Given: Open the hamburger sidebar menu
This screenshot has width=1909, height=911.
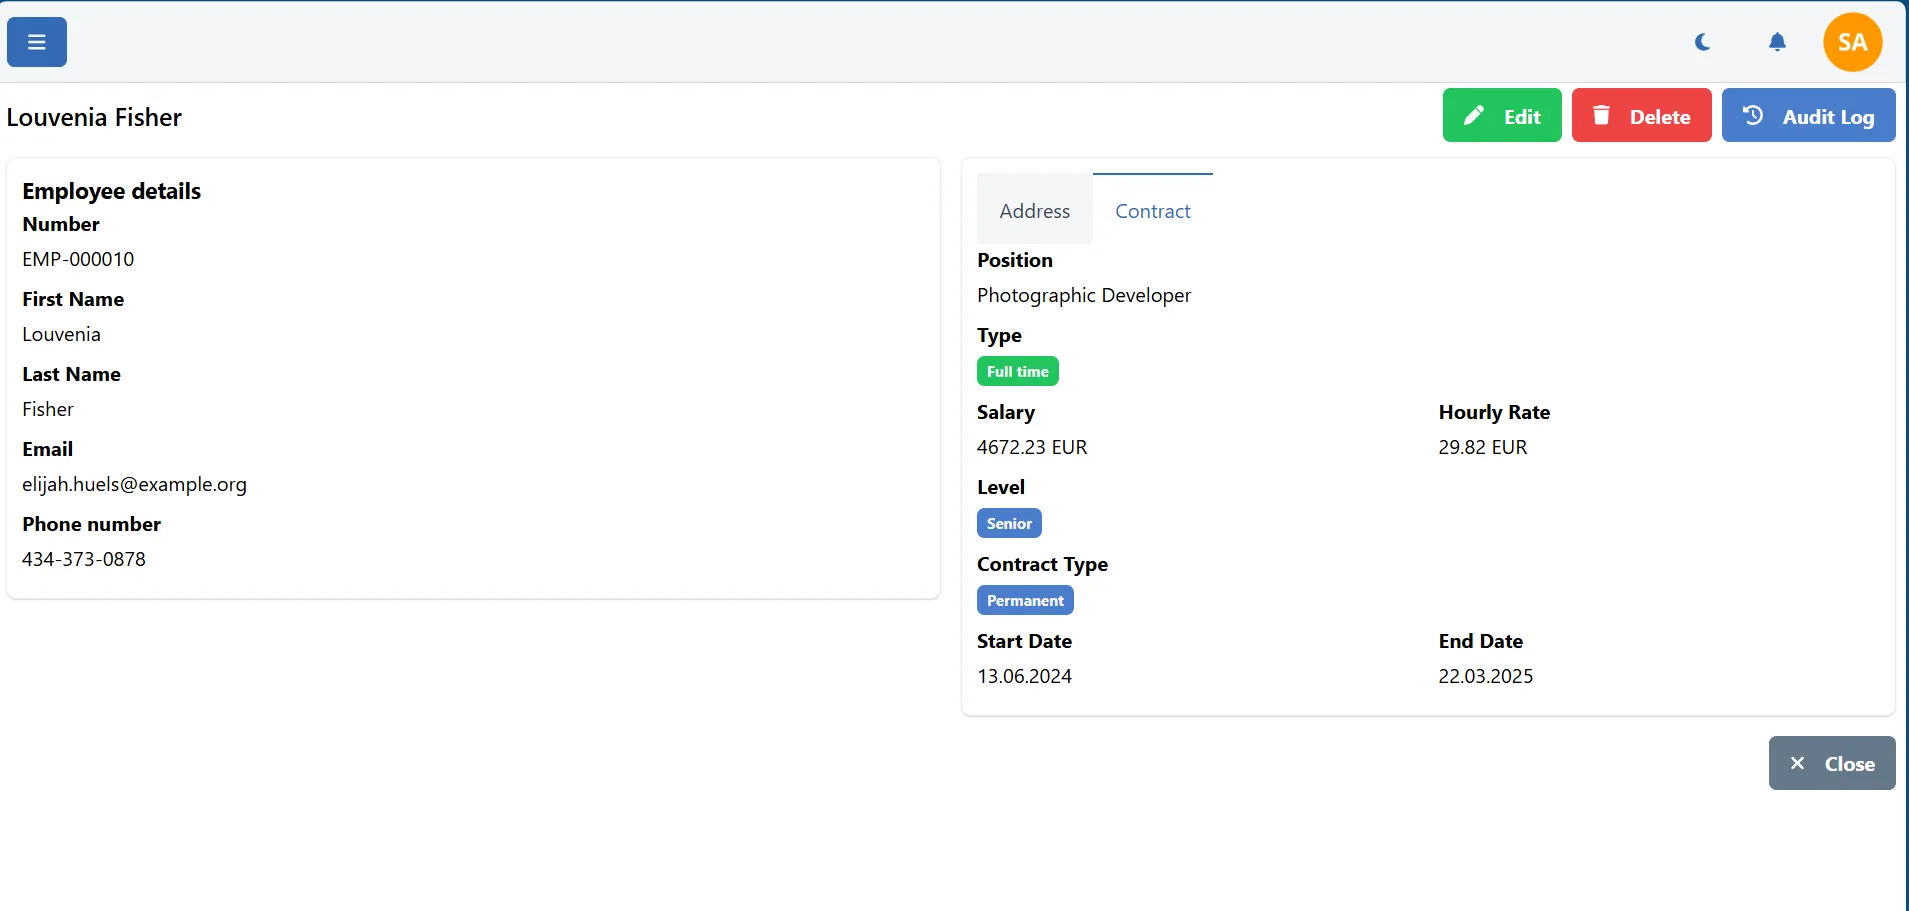Looking at the screenshot, I should point(37,42).
